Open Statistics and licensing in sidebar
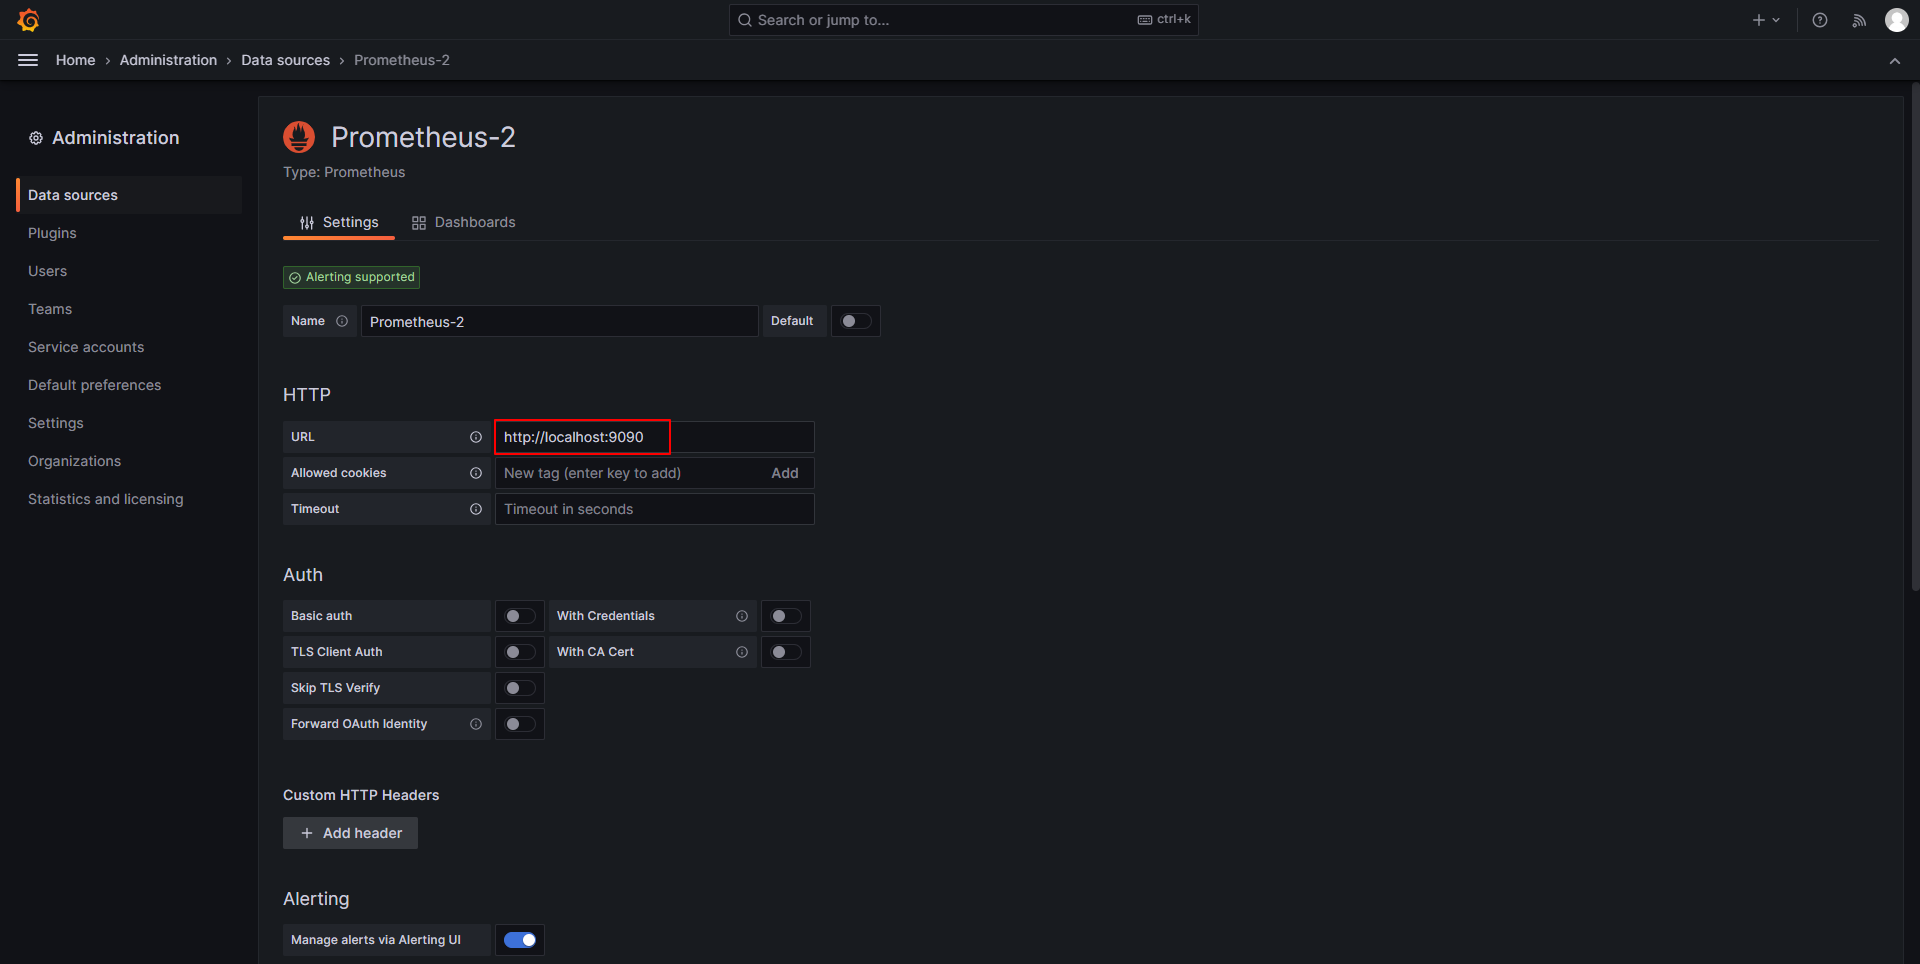The height and width of the screenshot is (964, 1920). [x=106, y=499]
